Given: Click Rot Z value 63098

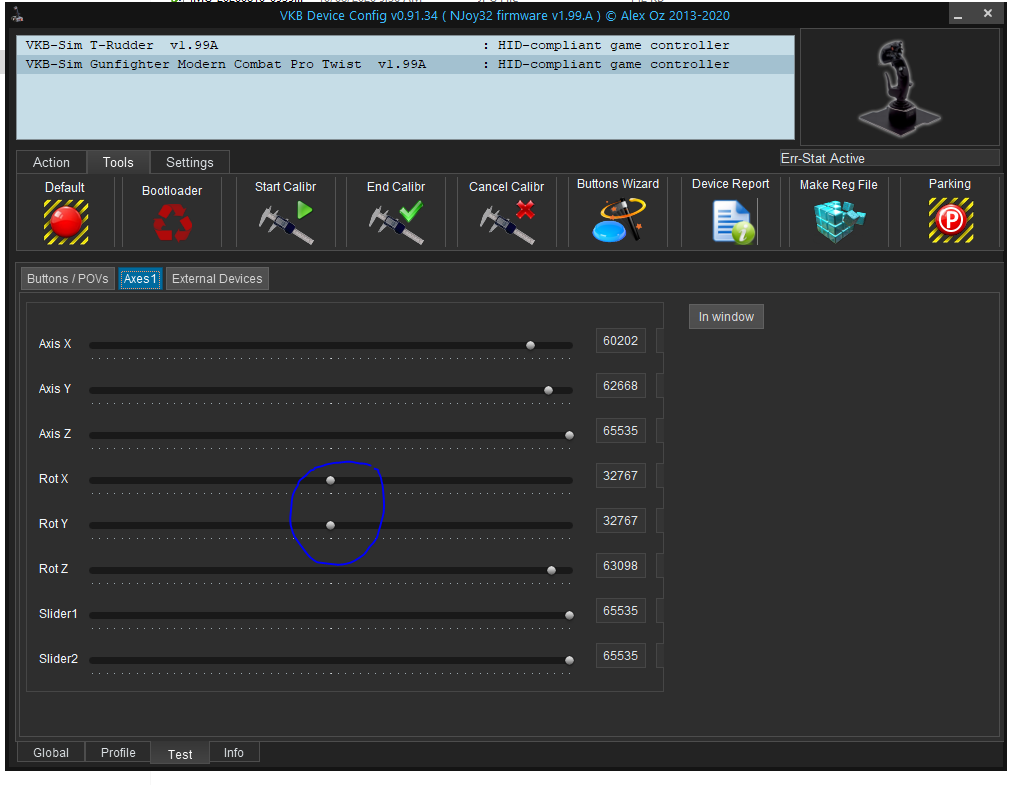Looking at the screenshot, I should (621, 566).
